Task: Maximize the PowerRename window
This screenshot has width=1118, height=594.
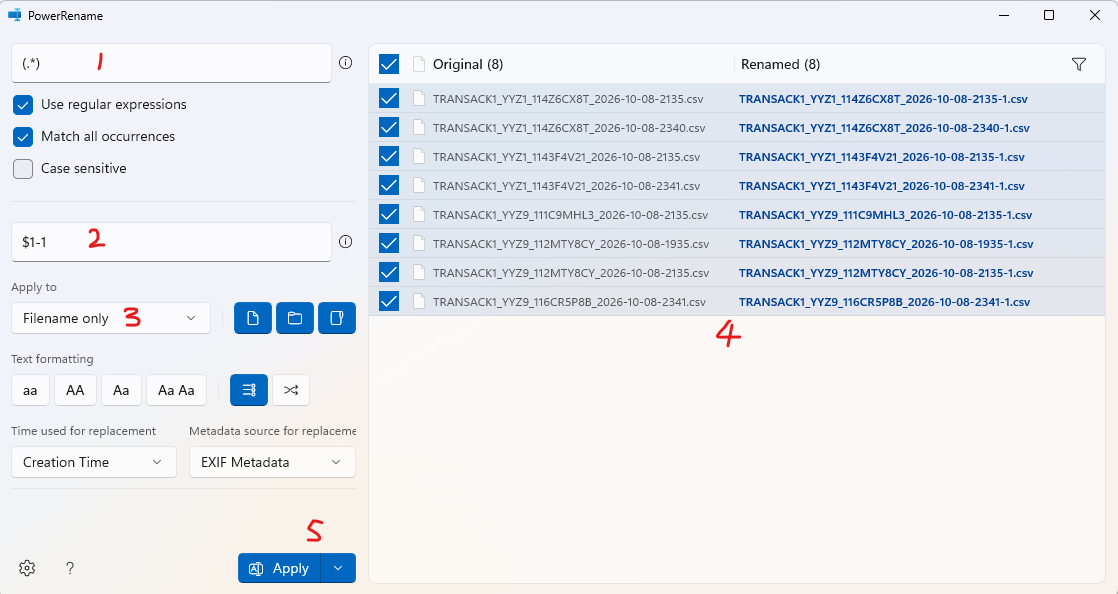Action: click(1049, 15)
